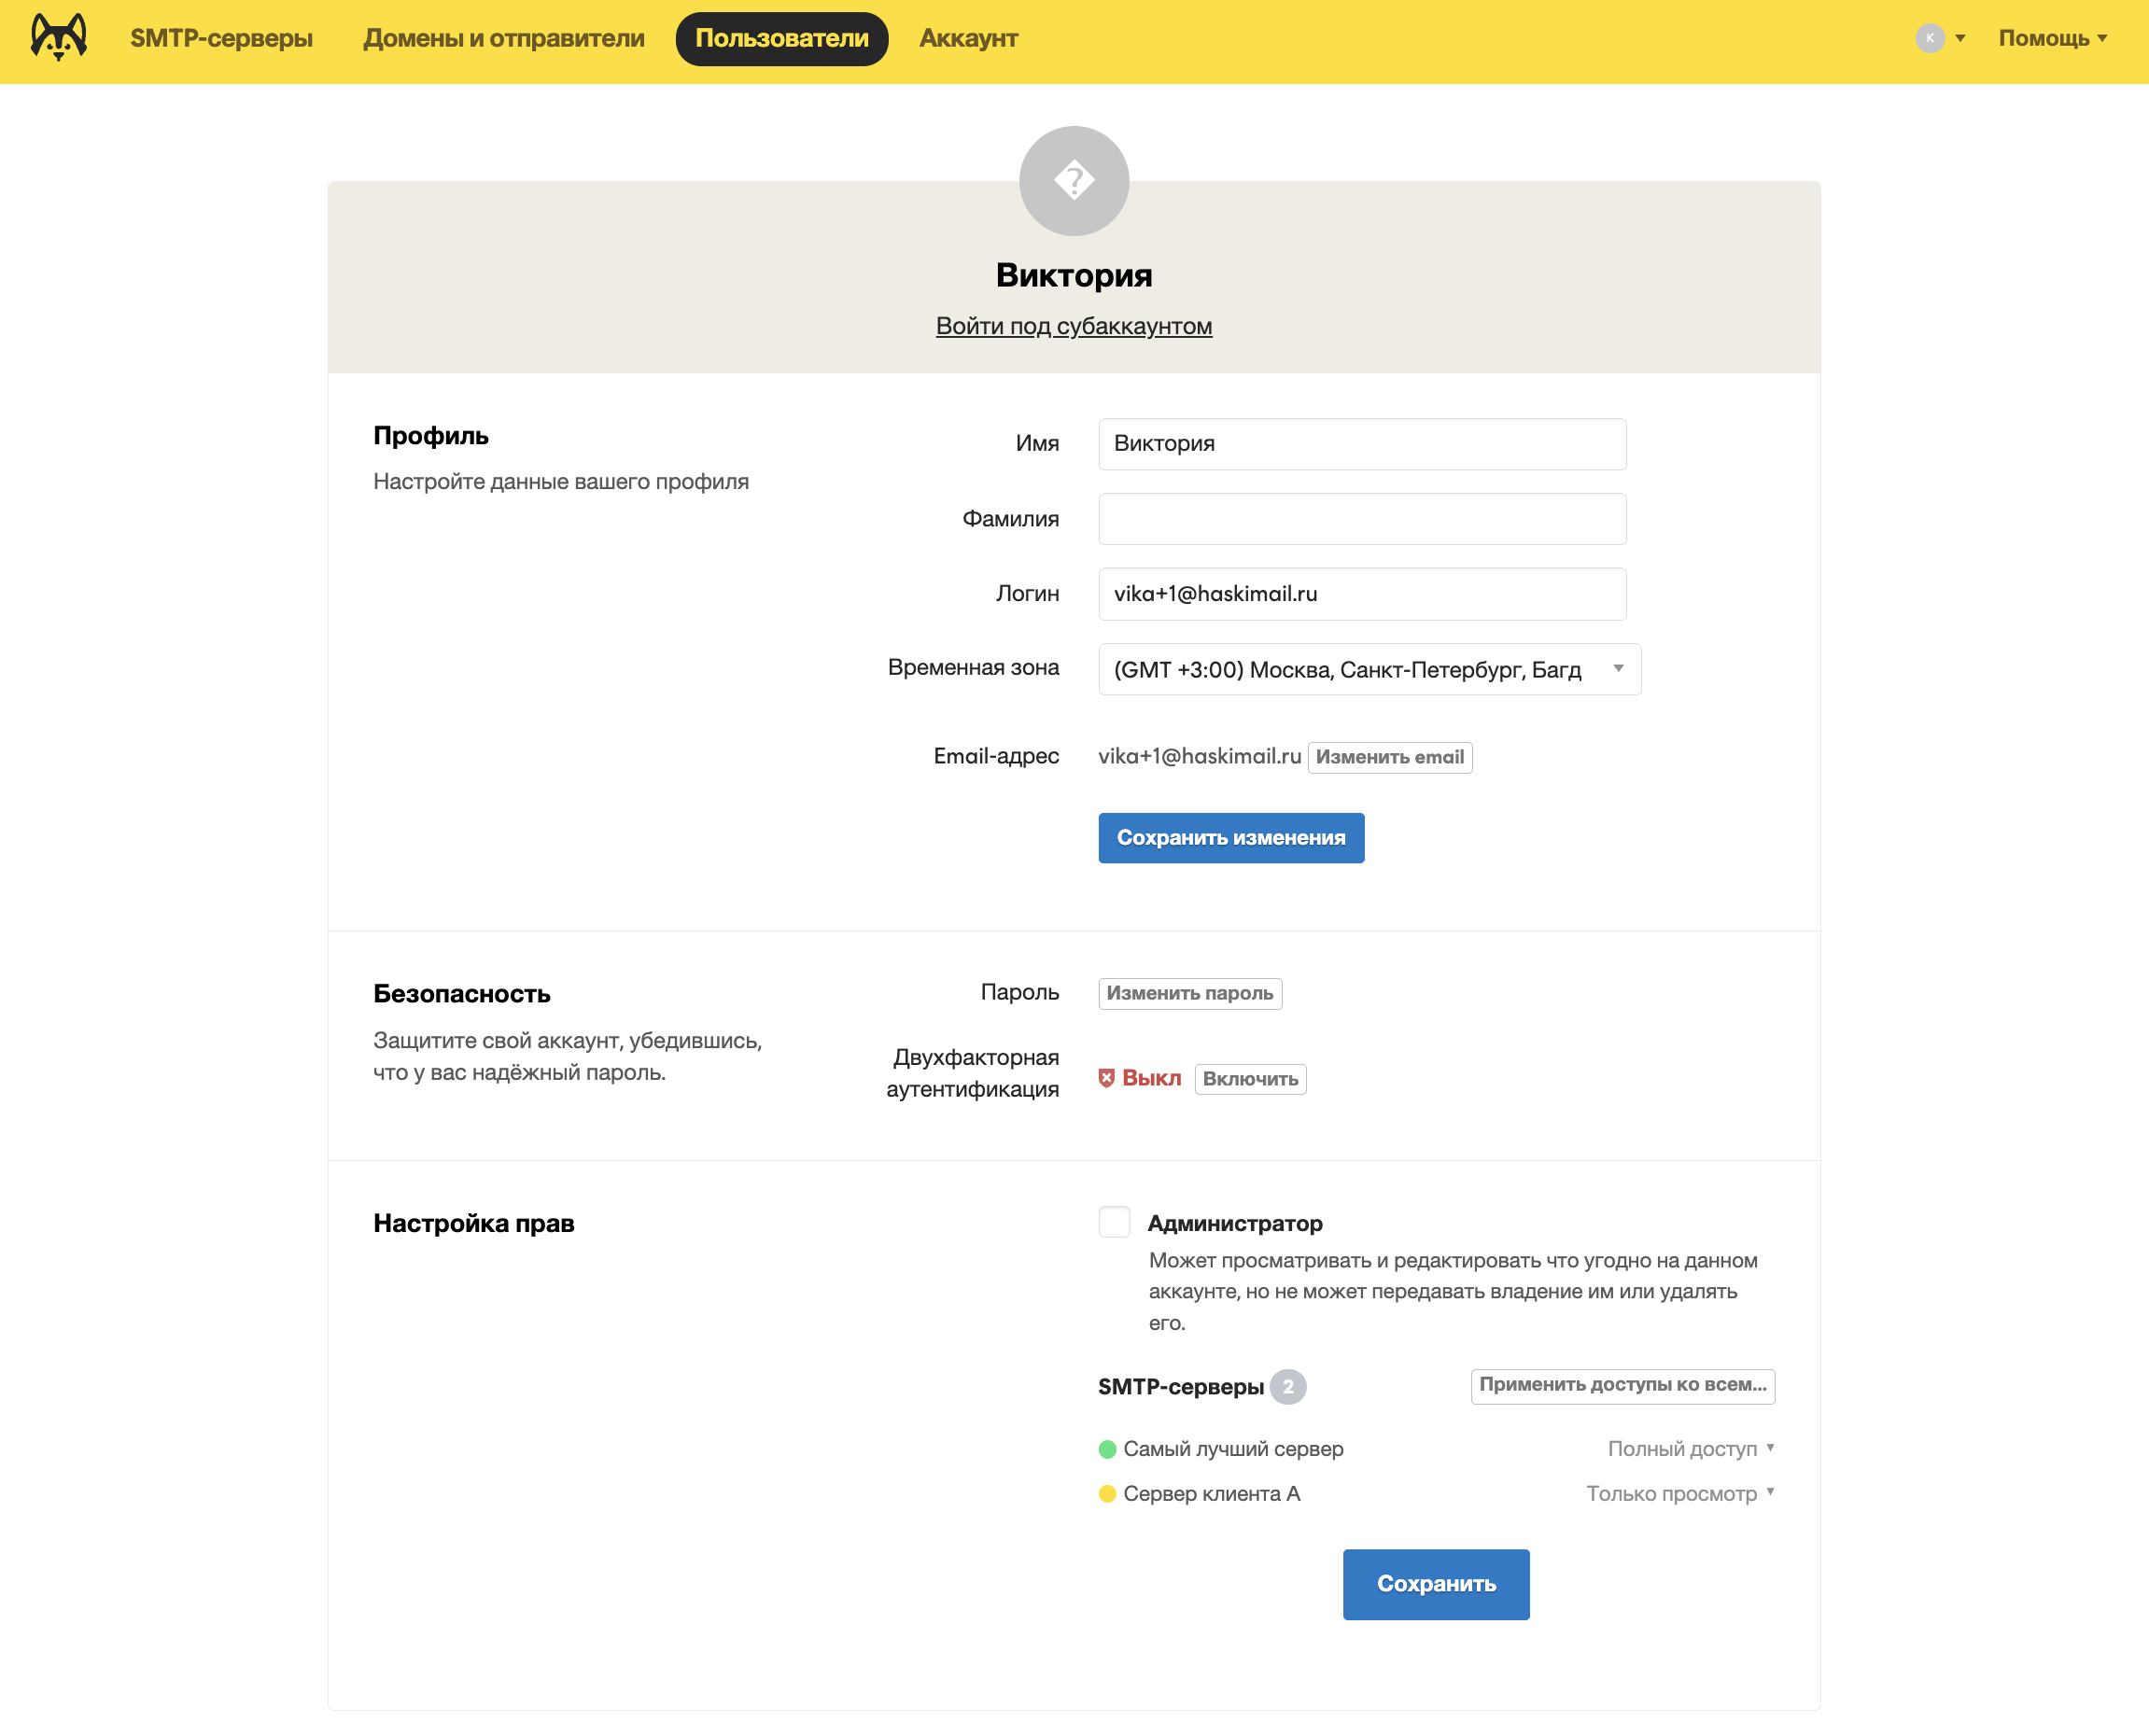Click the red shield icon next to Выкл

[x=1106, y=1078]
